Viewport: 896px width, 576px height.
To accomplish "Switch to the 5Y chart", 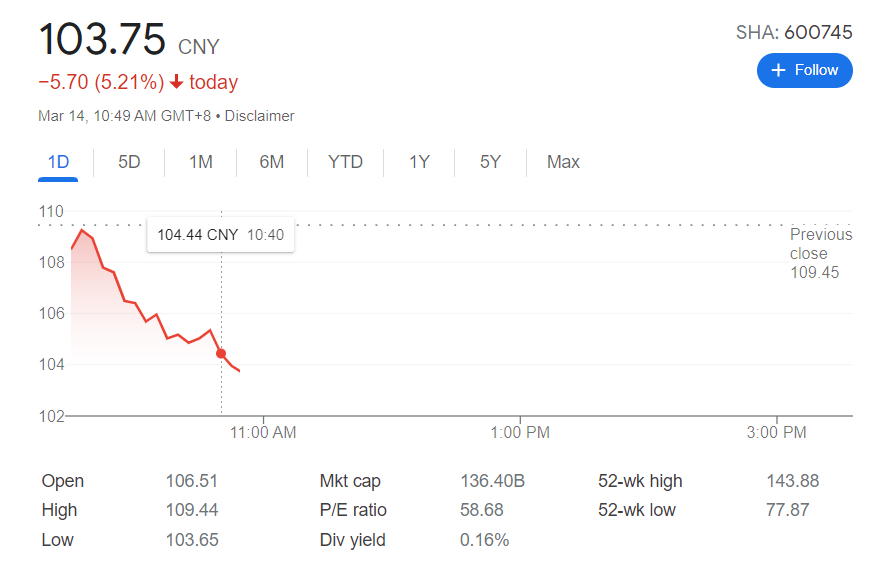I will (490, 162).
